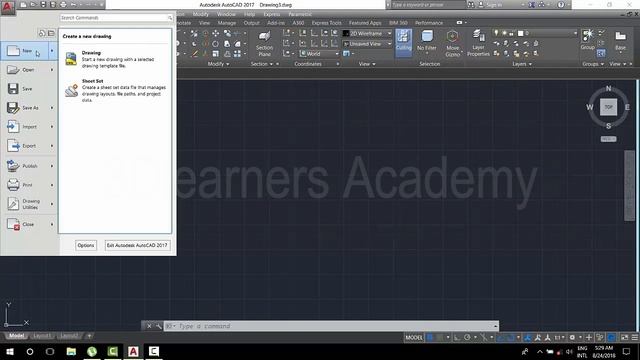Click Exit Autodesk AutoCAD 2017 button
This screenshot has height=360, width=640.
pos(137,246)
